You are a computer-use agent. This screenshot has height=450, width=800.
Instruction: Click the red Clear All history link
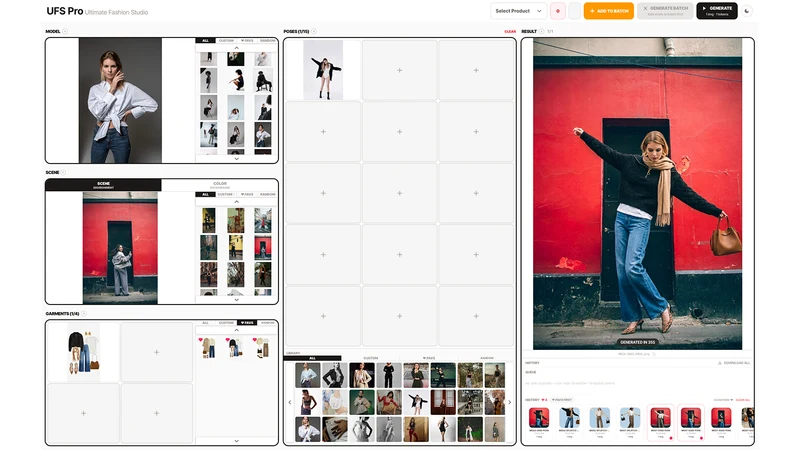pyautogui.click(x=743, y=400)
